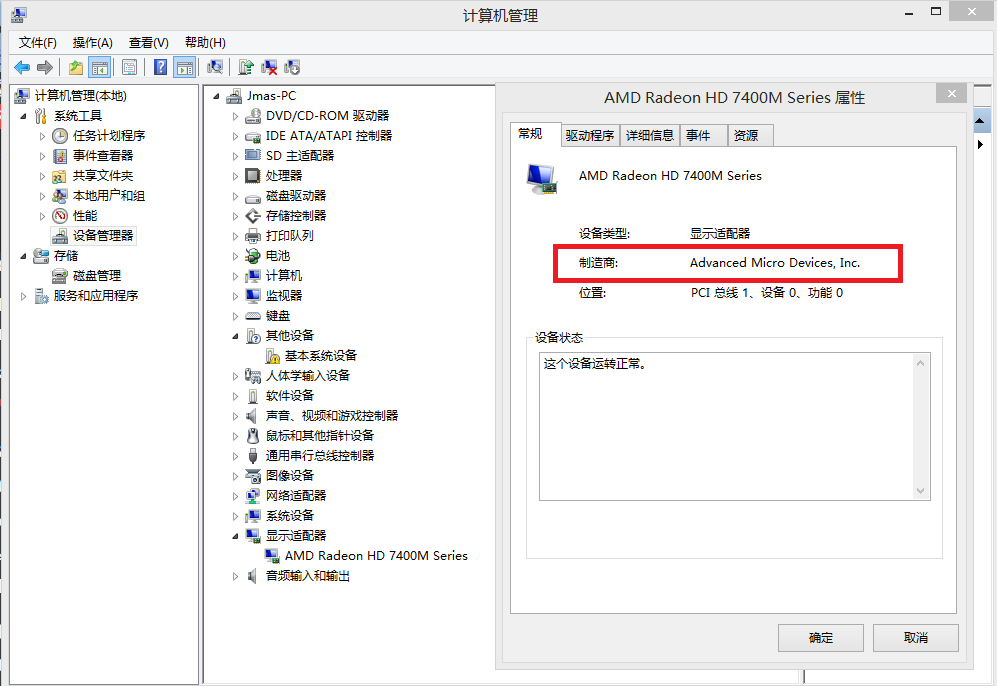Click the 打印队列 device category

(289, 236)
